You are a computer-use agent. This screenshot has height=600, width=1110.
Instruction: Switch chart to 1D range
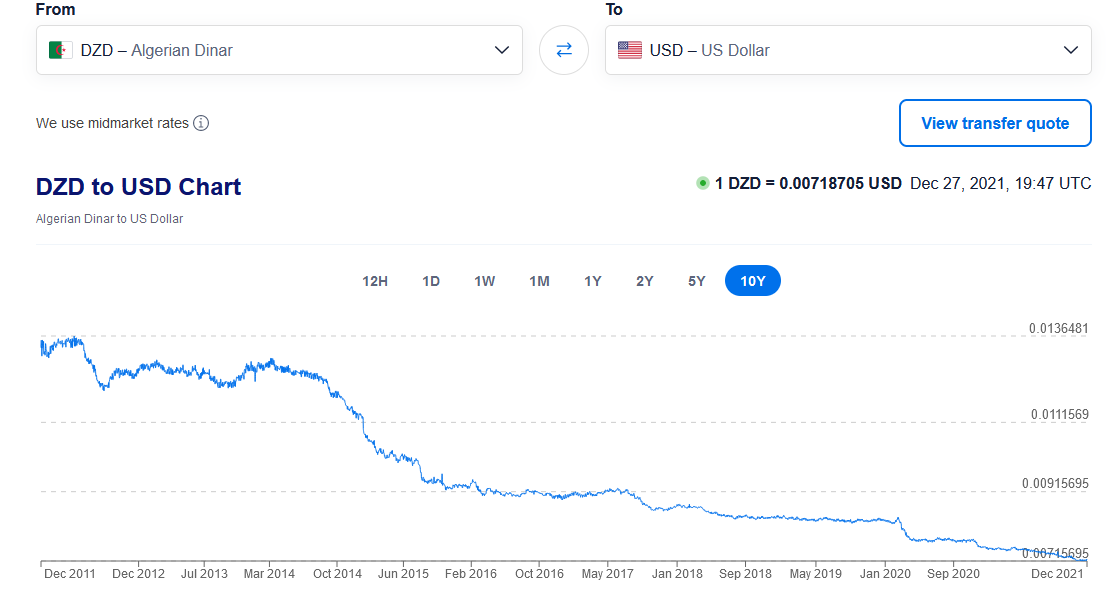431,281
